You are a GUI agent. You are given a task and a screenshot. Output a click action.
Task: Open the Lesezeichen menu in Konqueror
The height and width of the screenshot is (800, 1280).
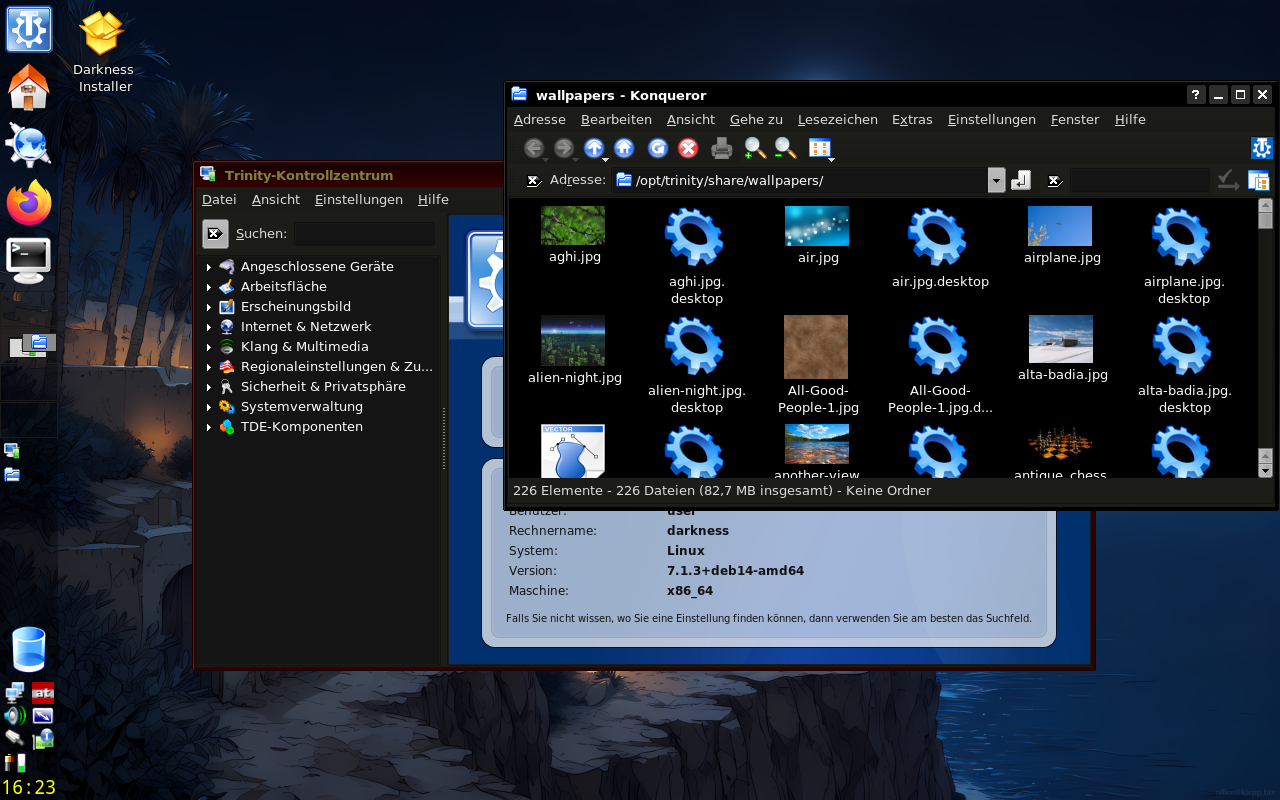pyautogui.click(x=837, y=119)
